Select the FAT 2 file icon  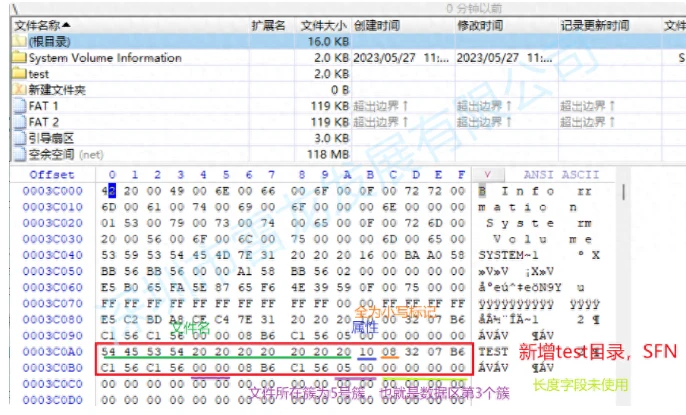point(19,121)
